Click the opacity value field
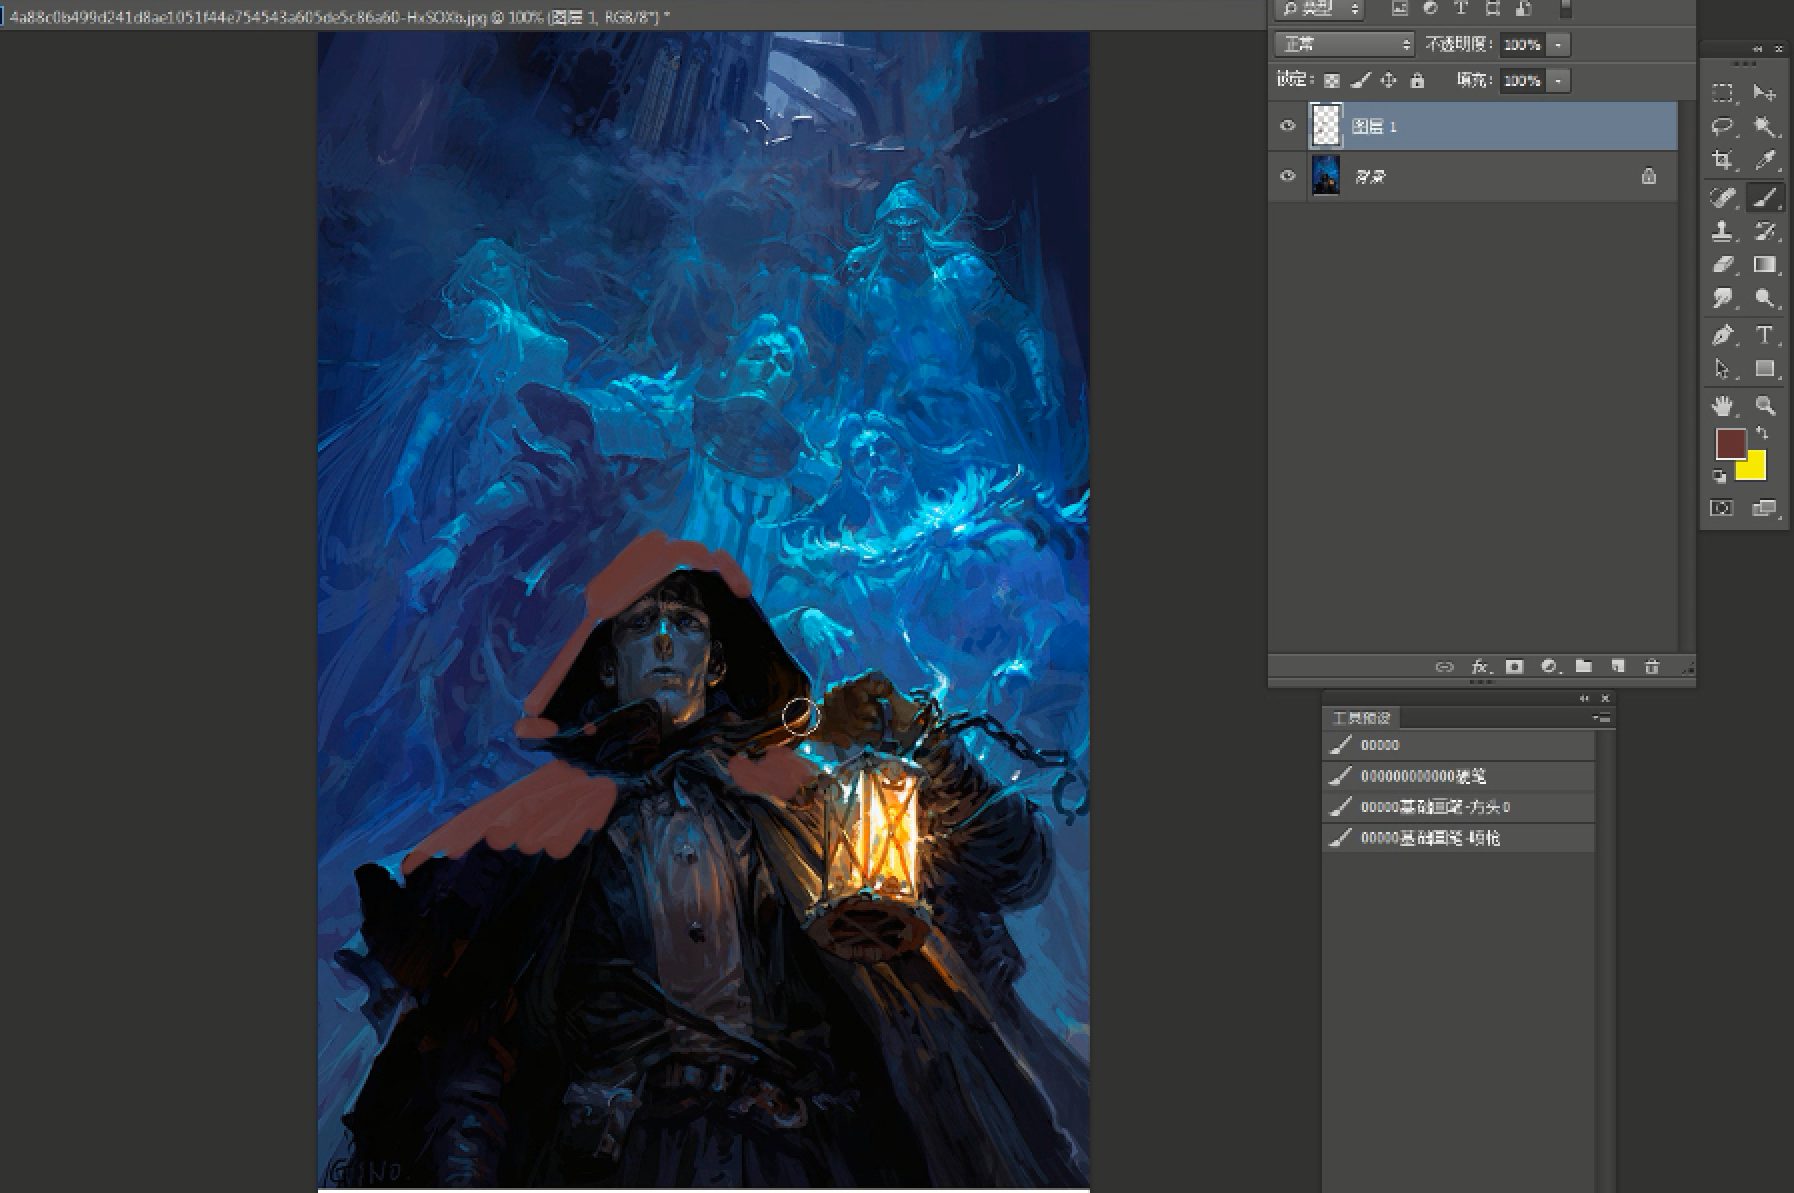The height and width of the screenshot is (1193, 1794). click(x=1522, y=44)
